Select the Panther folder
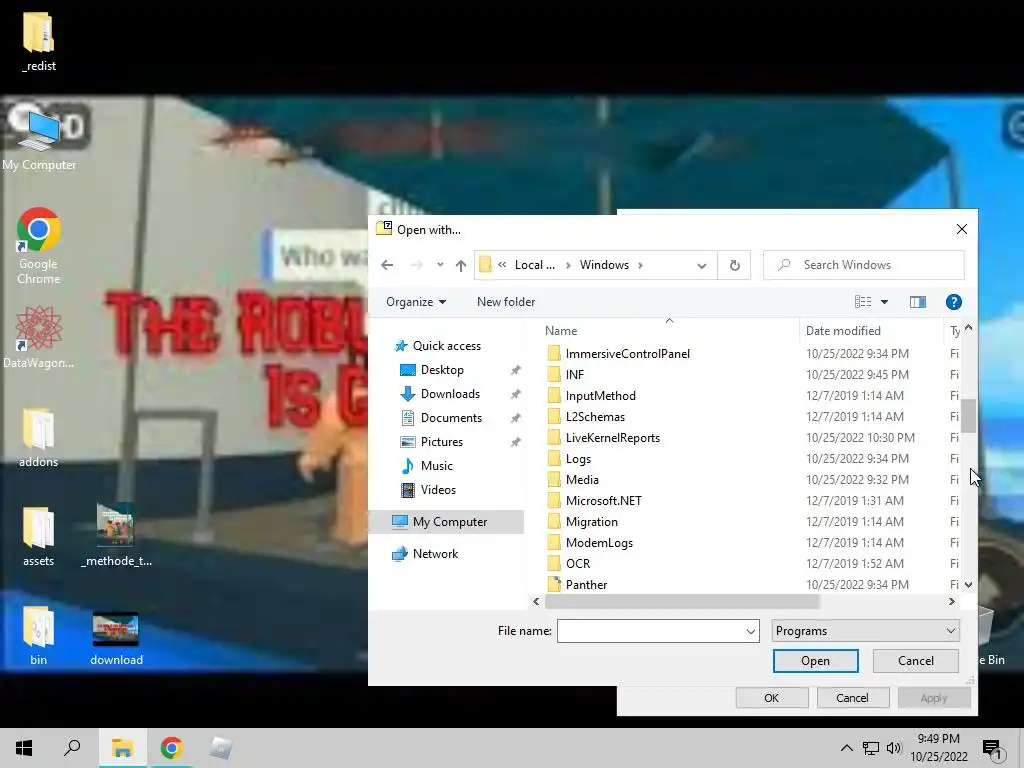The width and height of the screenshot is (1024, 768). pyautogui.click(x=586, y=584)
